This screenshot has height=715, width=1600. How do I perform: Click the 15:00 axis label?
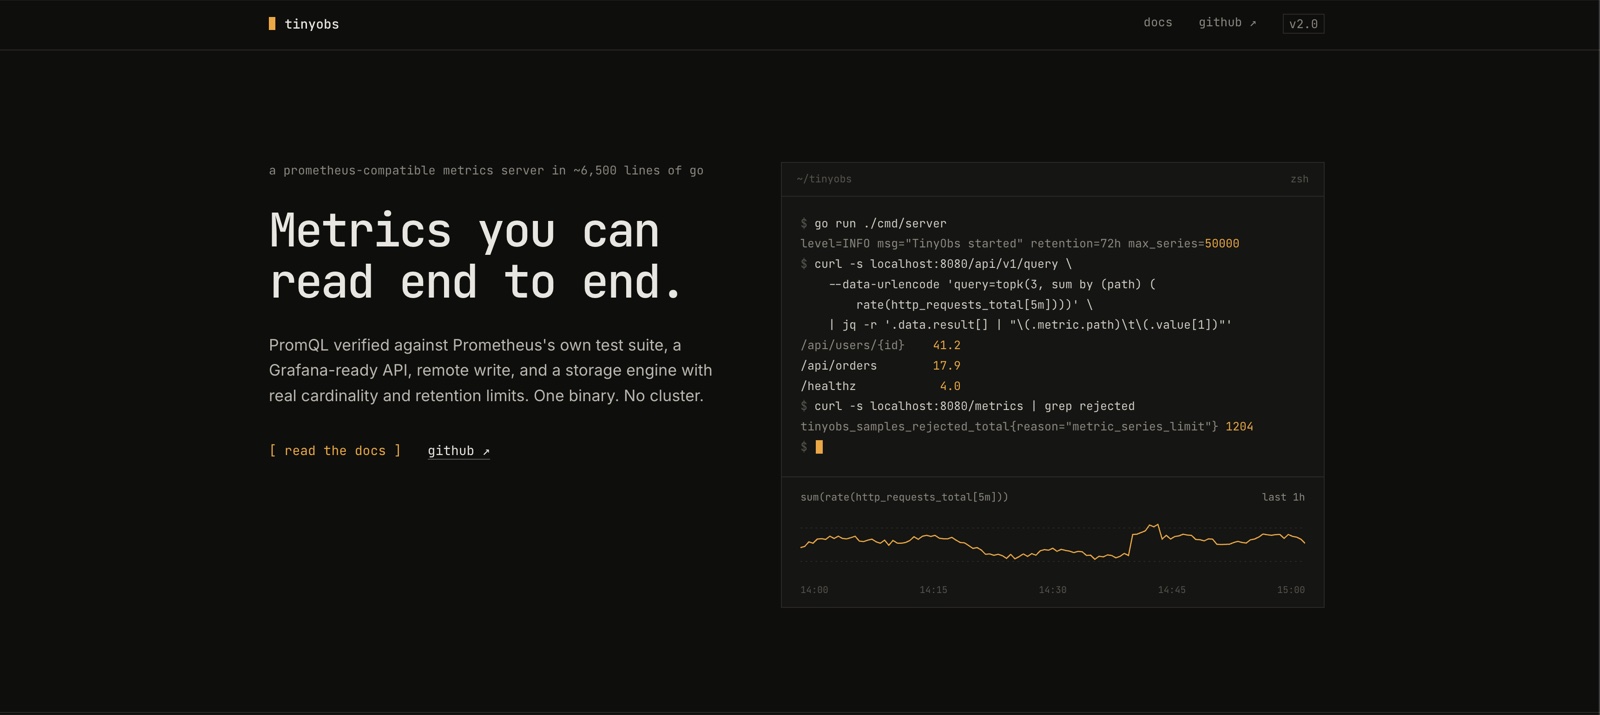[1291, 590]
